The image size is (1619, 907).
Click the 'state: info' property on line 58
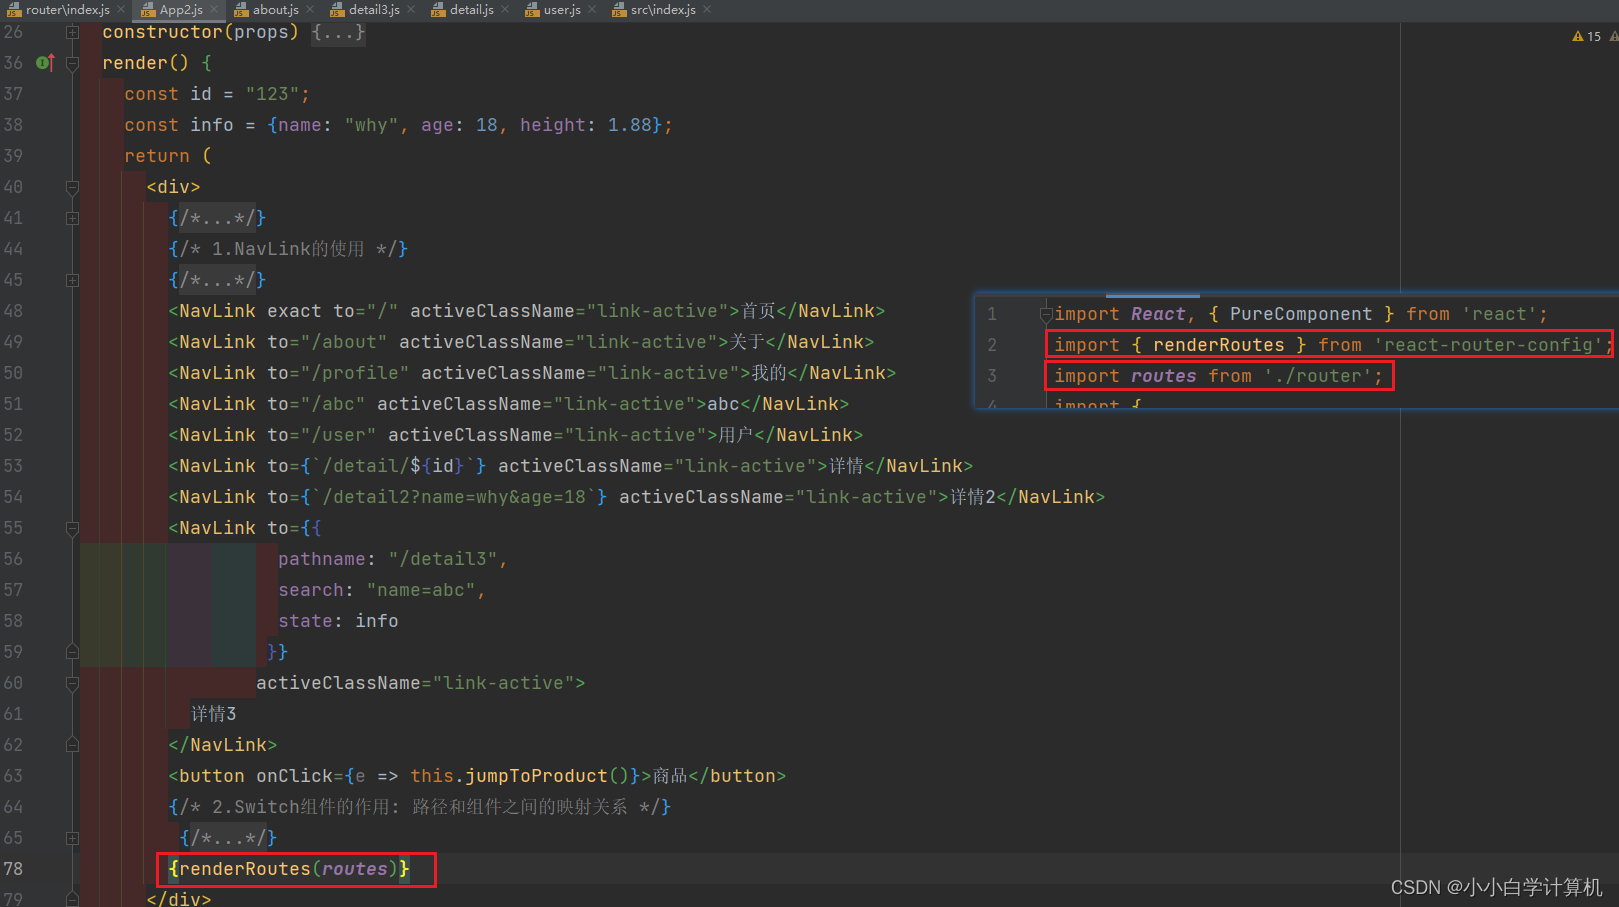(338, 621)
